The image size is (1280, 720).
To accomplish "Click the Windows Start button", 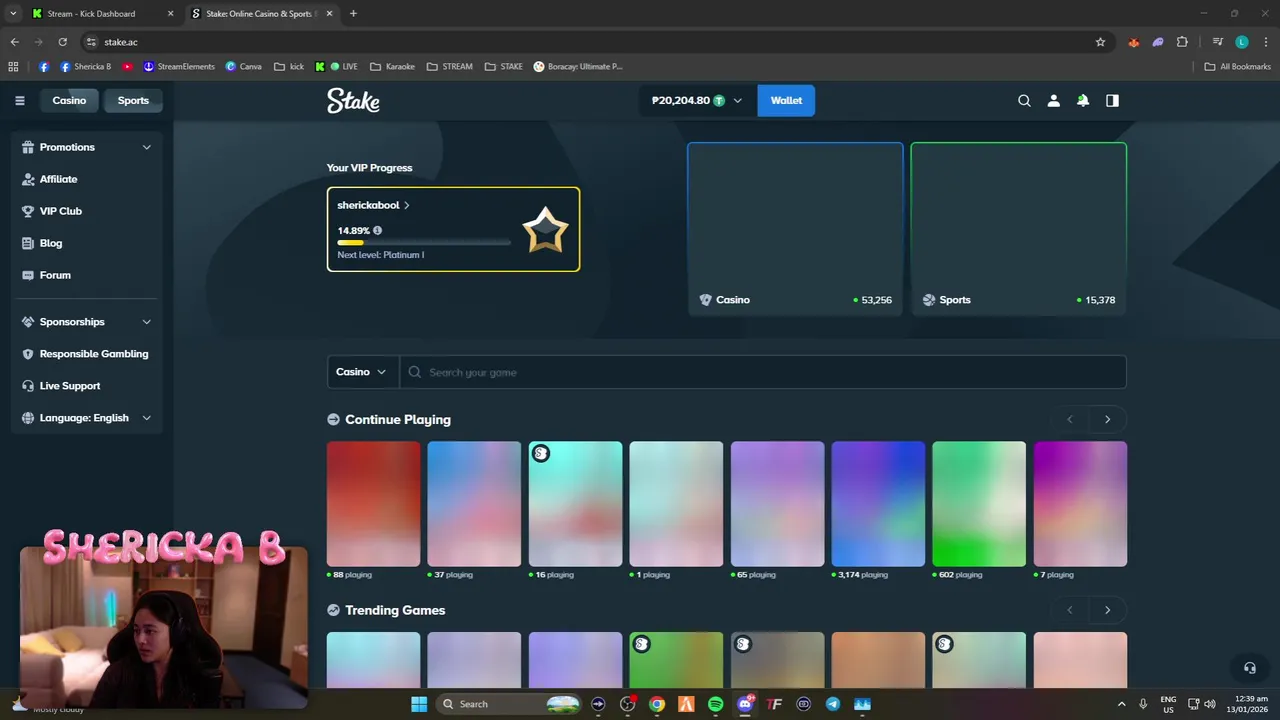I will click(x=419, y=704).
